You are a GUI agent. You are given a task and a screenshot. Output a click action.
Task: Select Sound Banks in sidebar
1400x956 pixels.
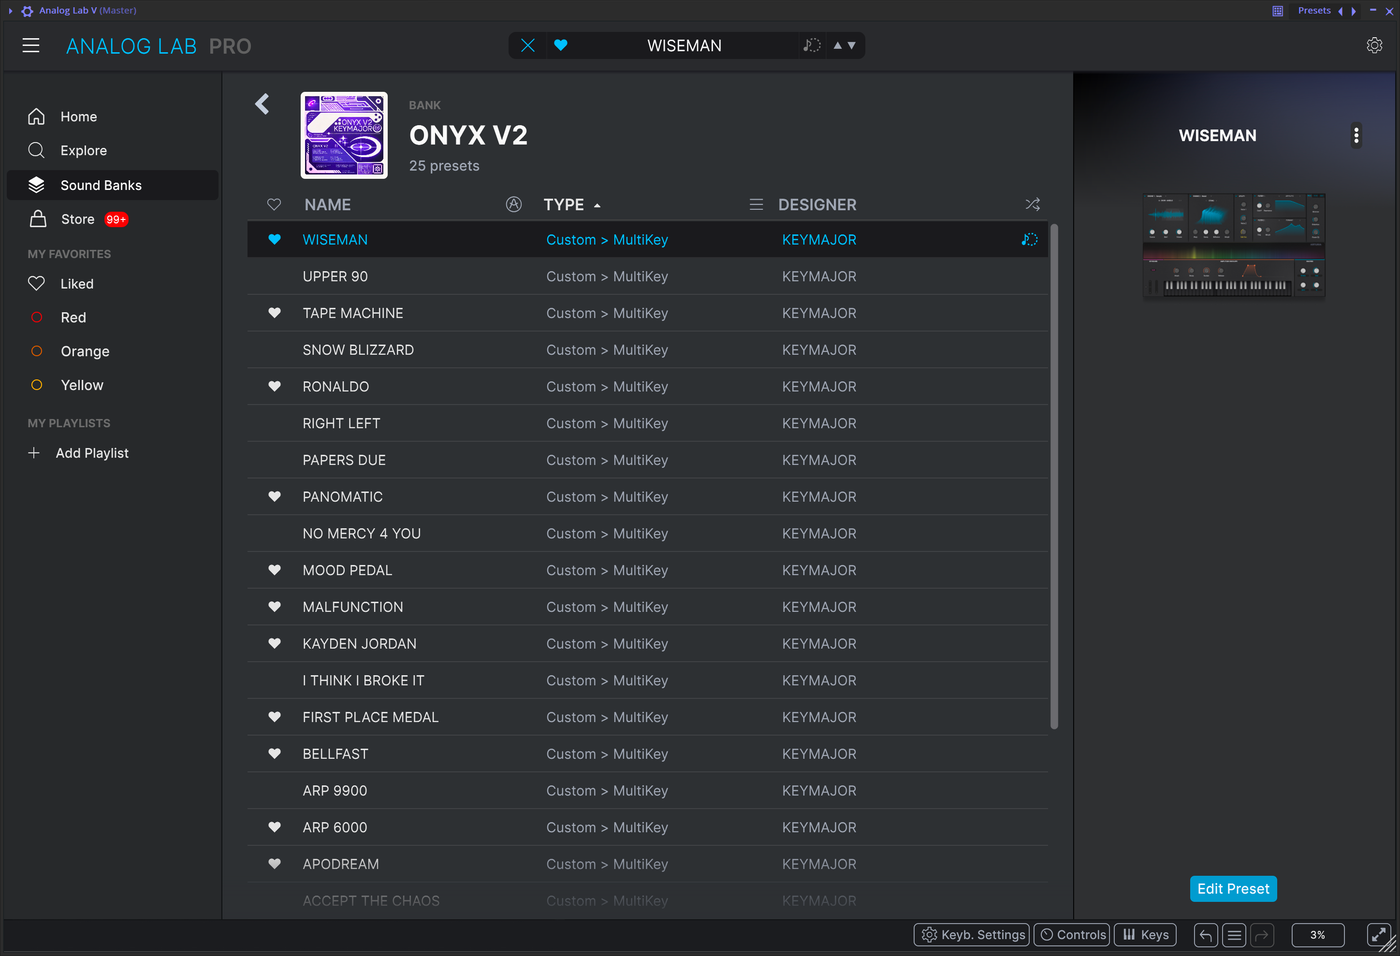[x=112, y=185]
